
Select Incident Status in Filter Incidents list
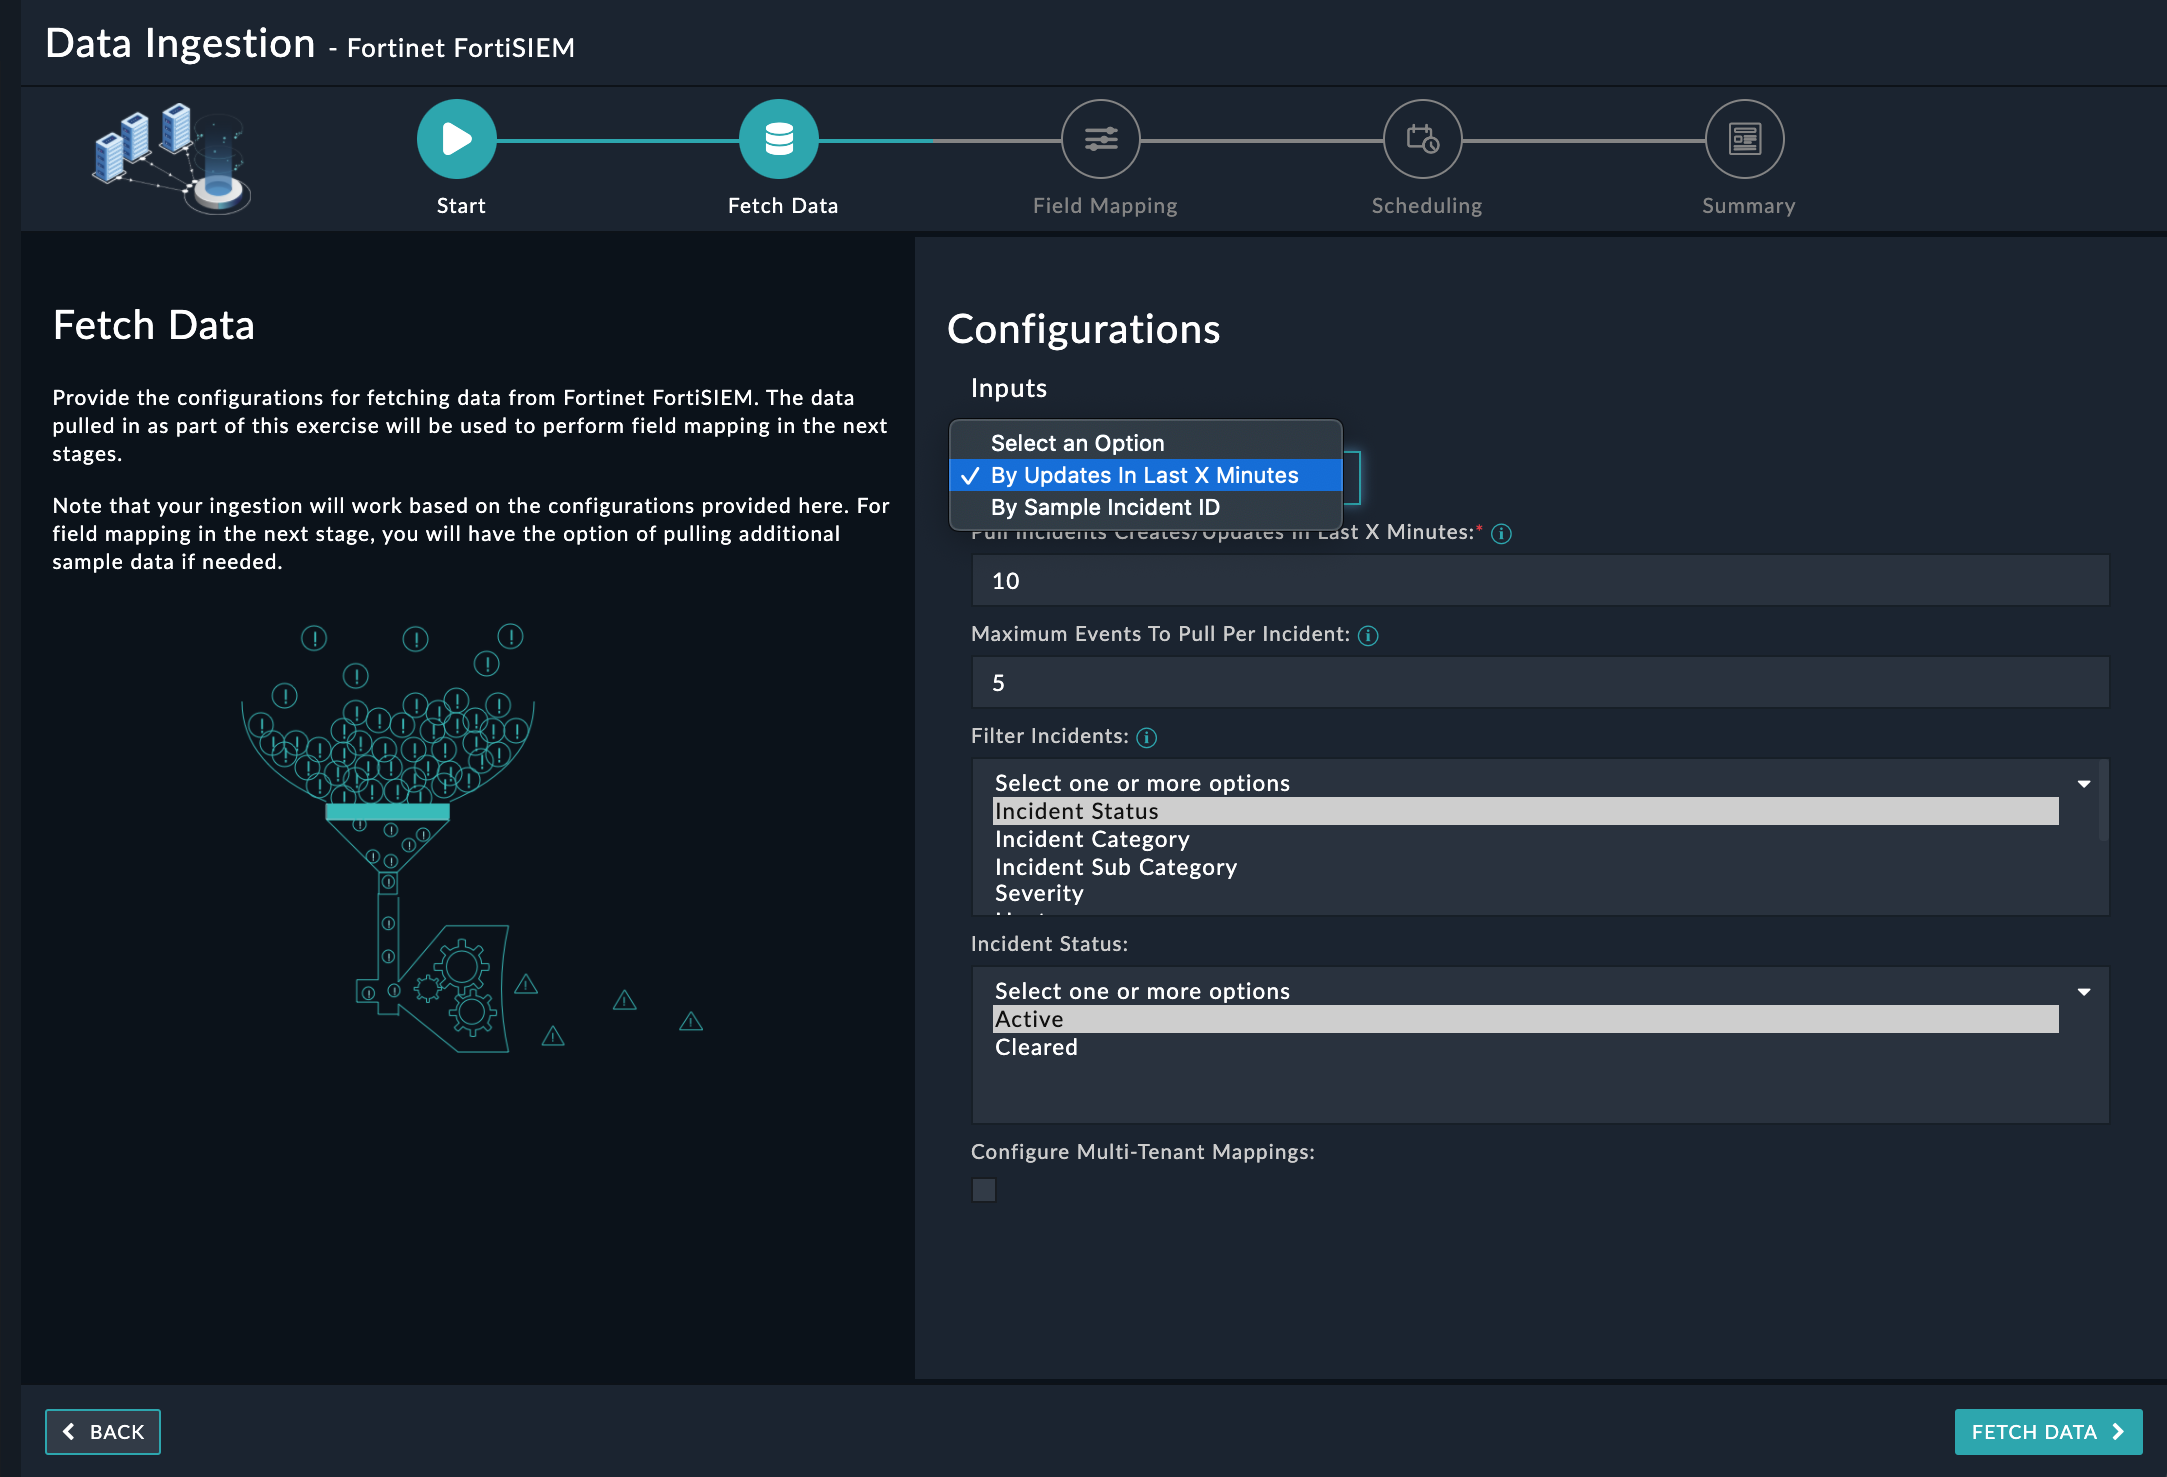[1076, 811]
